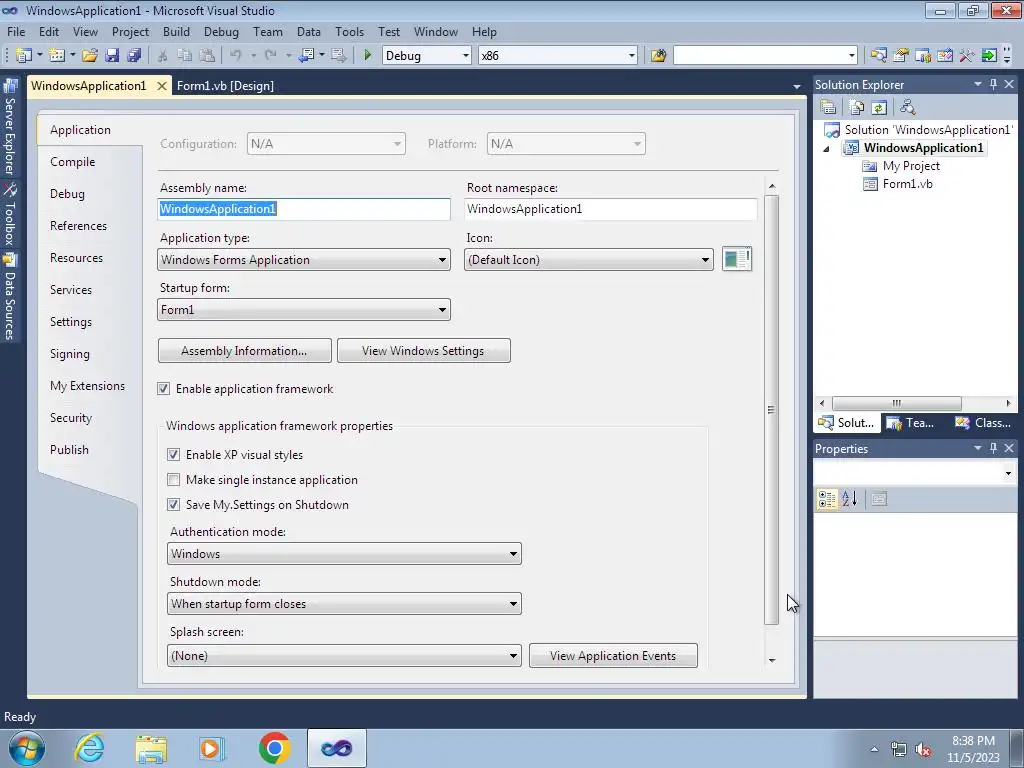This screenshot has width=1024, height=768.
Task: Click the Properties Window toolbar icon
Action: coord(901,56)
